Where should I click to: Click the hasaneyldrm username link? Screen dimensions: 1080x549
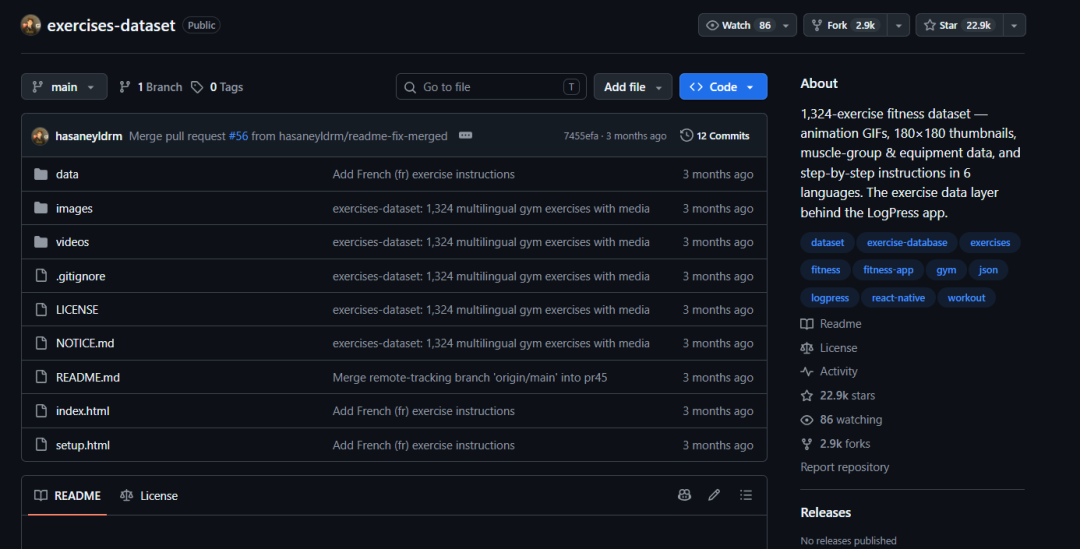[x=89, y=136]
